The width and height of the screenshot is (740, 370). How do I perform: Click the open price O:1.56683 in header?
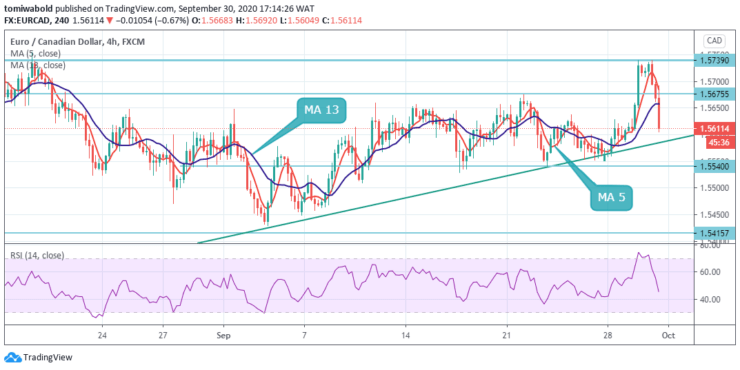coord(212,20)
